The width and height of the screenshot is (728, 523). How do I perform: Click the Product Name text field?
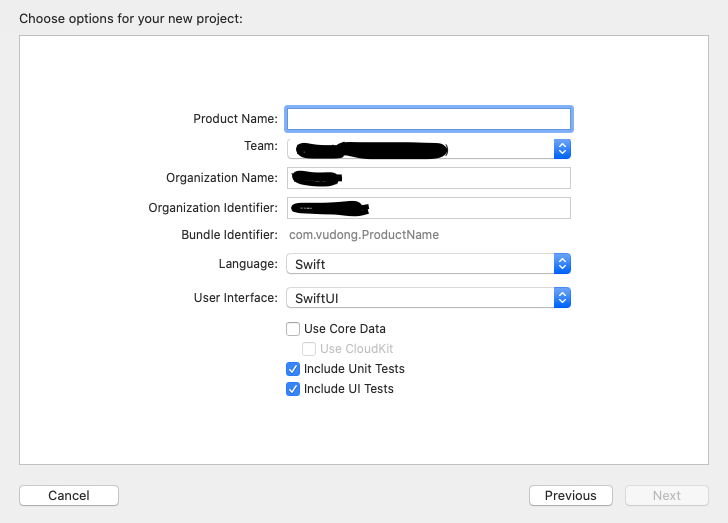(428, 119)
